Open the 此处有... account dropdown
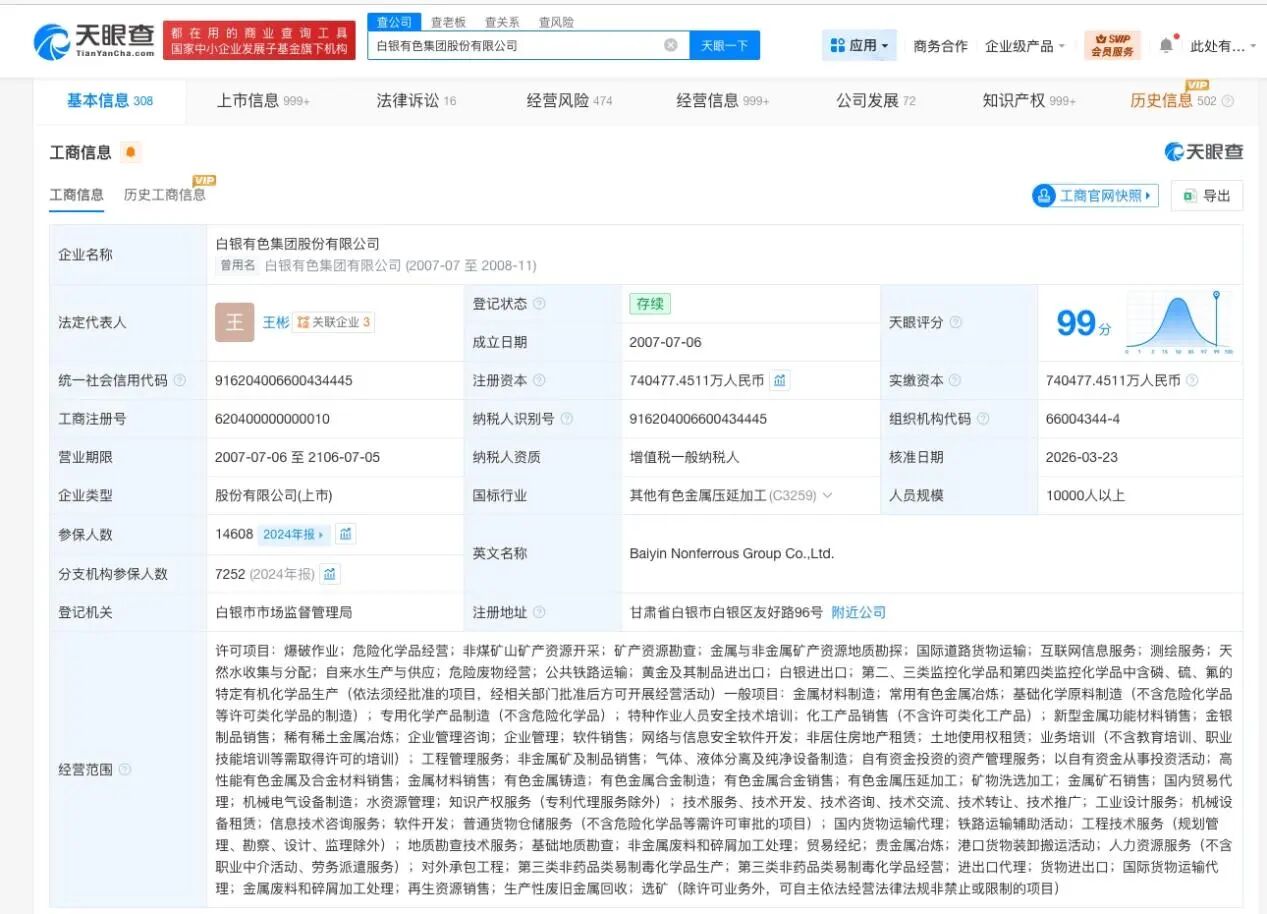The height and width of the screenshot is (914, 1267). (x=1223, y=46)
